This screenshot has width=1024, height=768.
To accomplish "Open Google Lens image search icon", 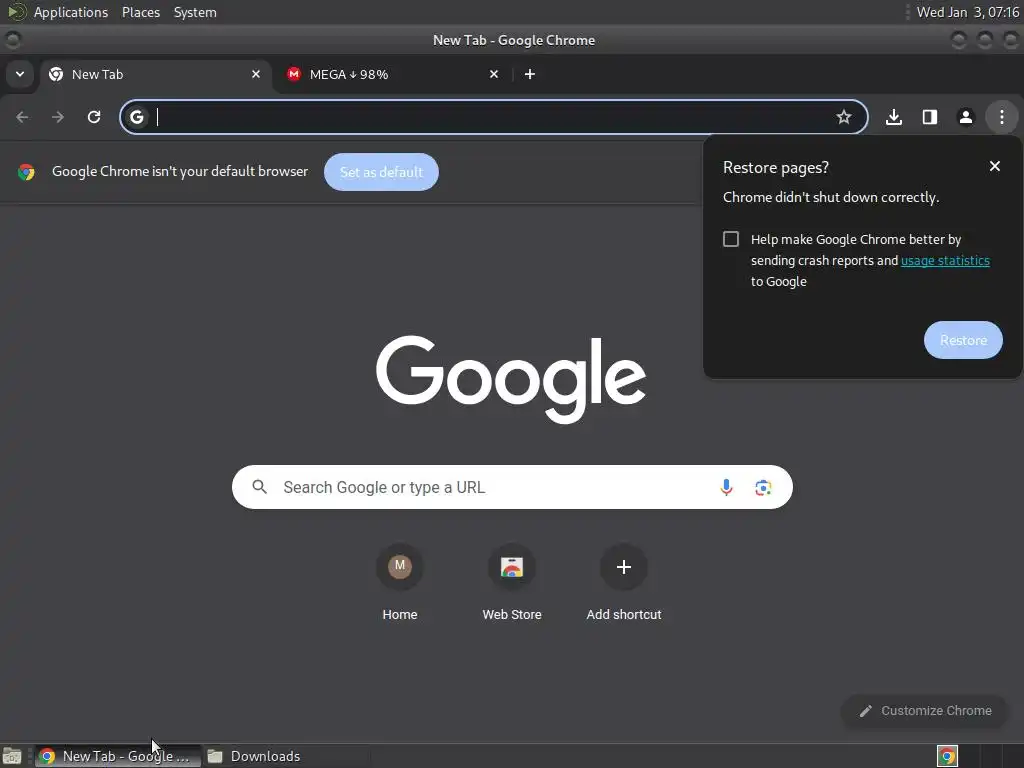I will coord(763,487).
